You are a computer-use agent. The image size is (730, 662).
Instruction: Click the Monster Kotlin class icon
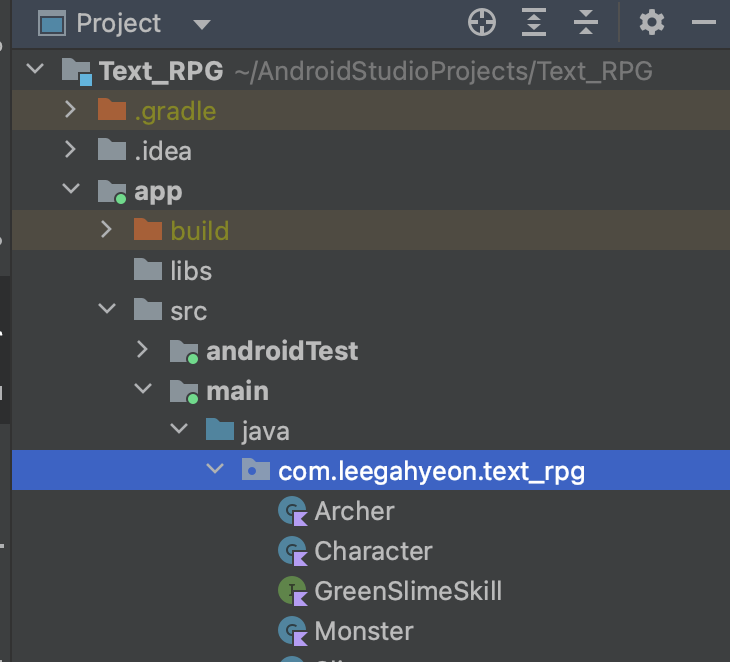point(293,632)
